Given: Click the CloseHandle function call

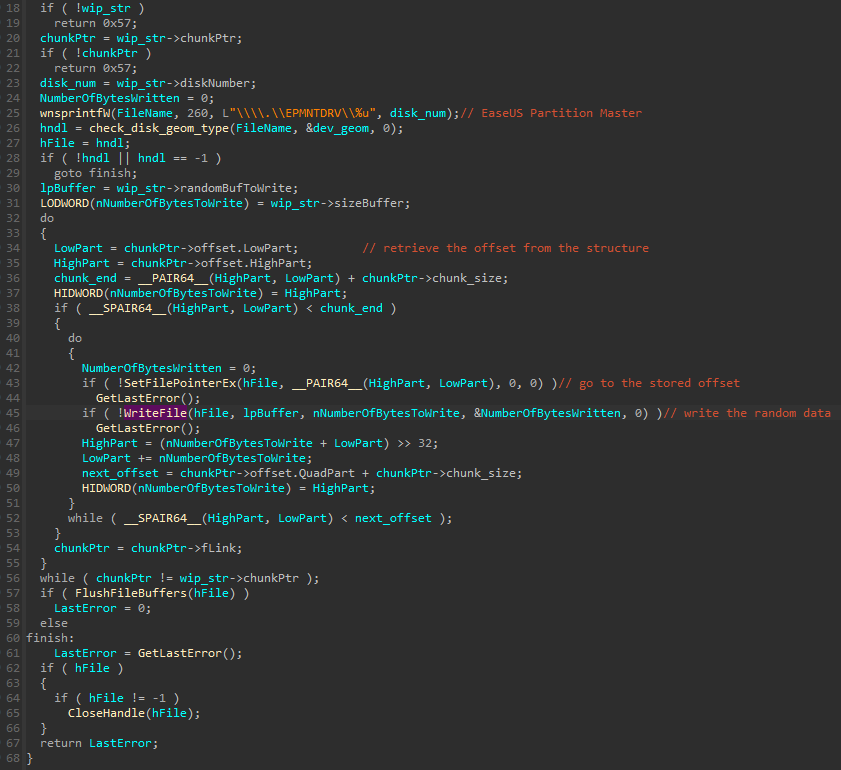Looking at the screenshot, I should (x=106, y=713).
